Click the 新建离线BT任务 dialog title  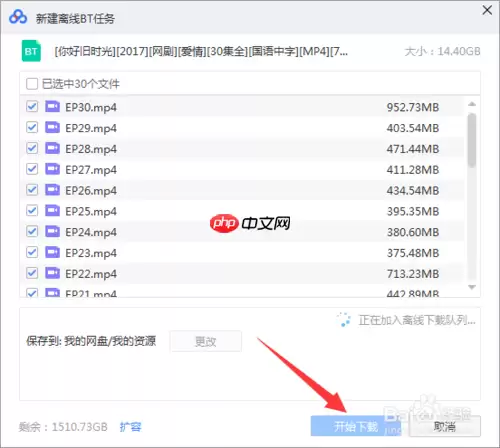tap(75, 18)
